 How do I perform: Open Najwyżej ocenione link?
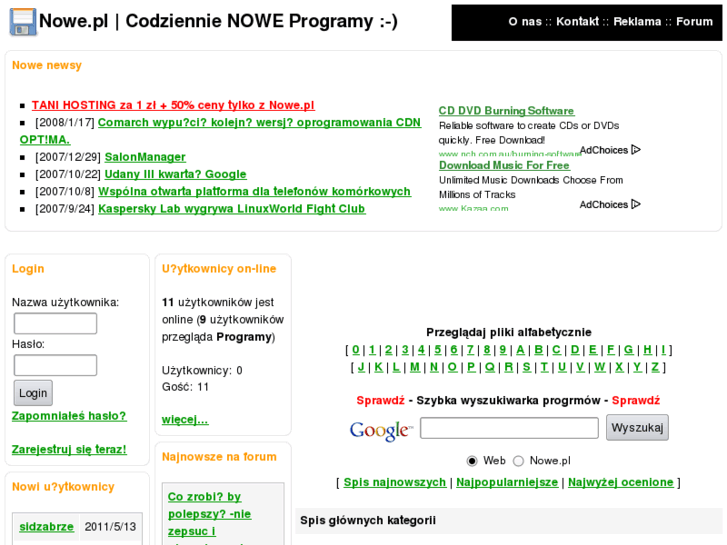click(621, 482)
